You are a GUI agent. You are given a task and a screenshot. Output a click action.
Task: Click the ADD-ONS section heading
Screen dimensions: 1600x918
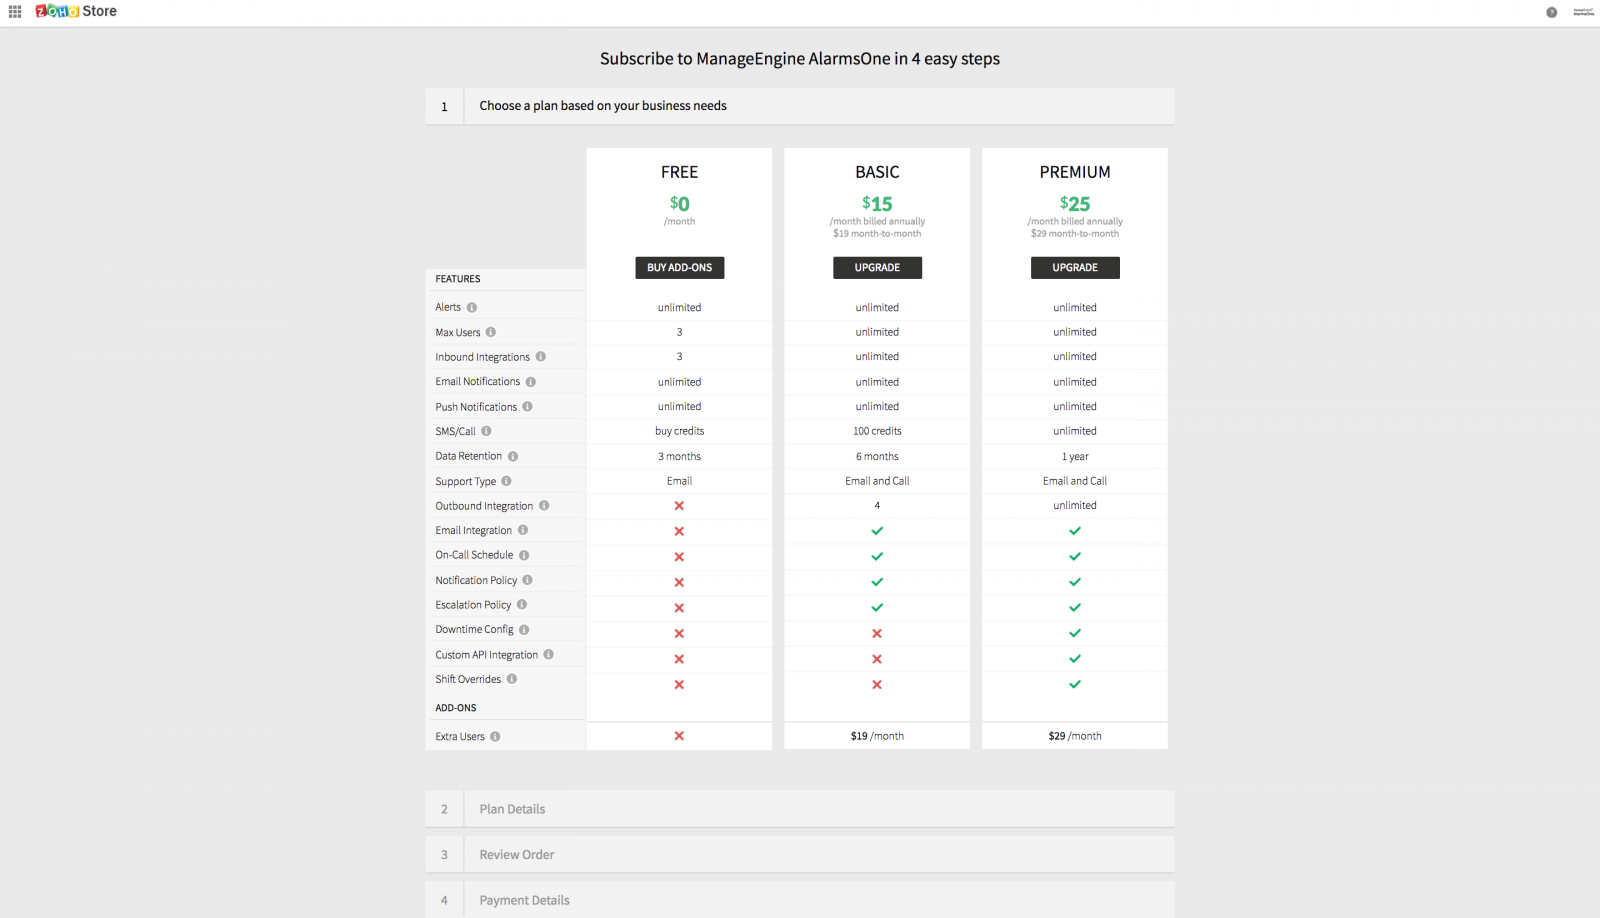pyautogui.click(x=456, y=708)
